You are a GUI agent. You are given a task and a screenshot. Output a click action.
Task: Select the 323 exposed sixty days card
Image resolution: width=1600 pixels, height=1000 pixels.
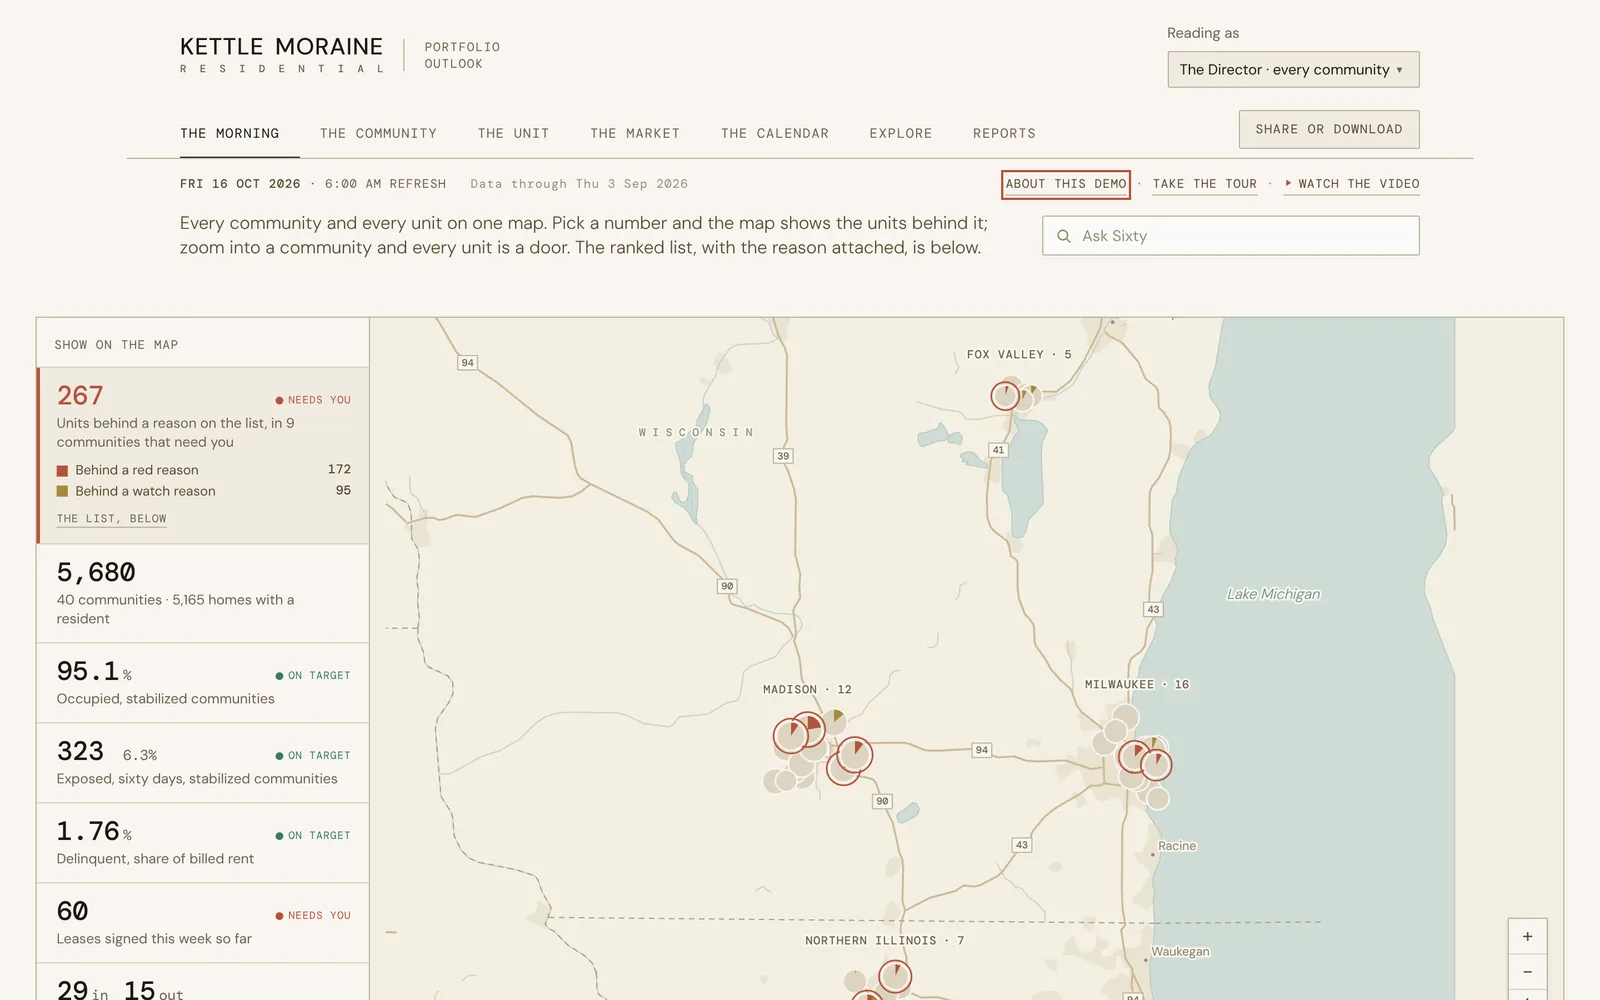[x=203, y=763]
